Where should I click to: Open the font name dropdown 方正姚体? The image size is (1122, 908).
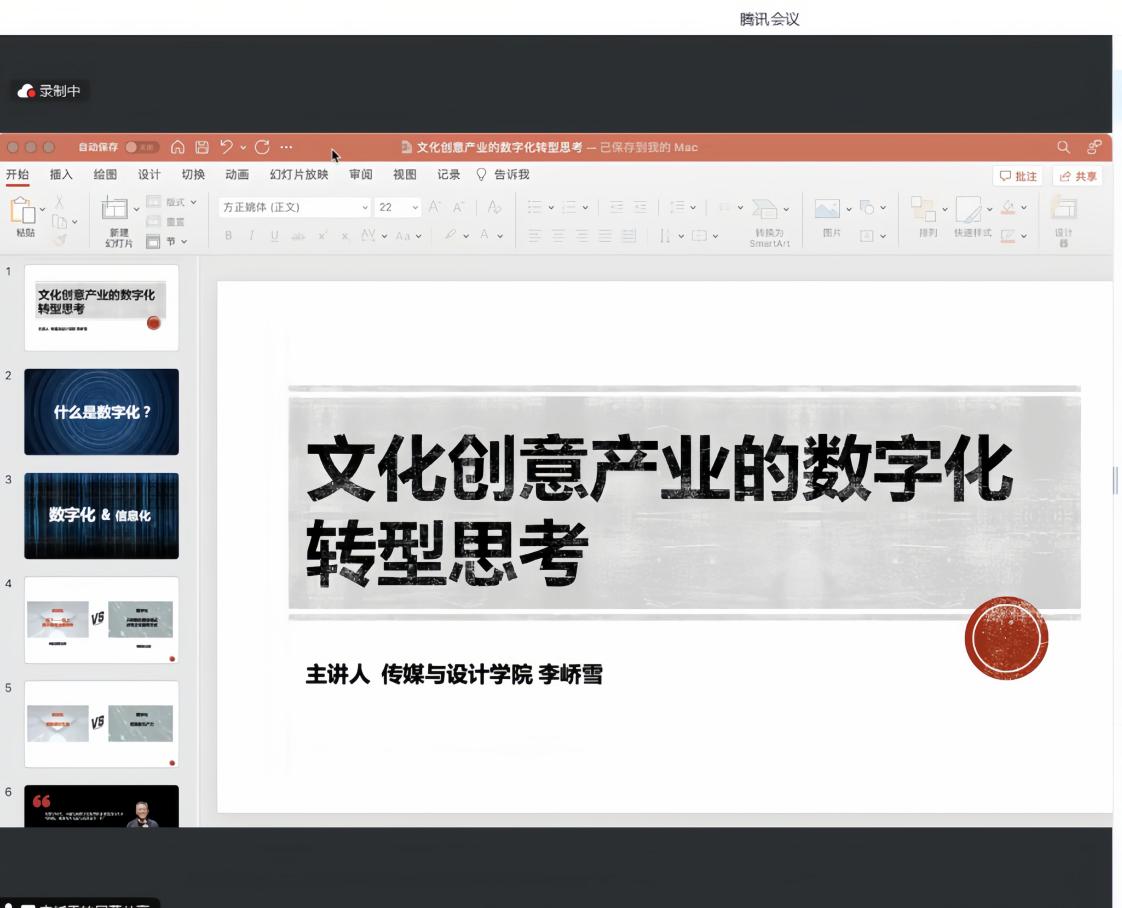[x=295, y=207]
